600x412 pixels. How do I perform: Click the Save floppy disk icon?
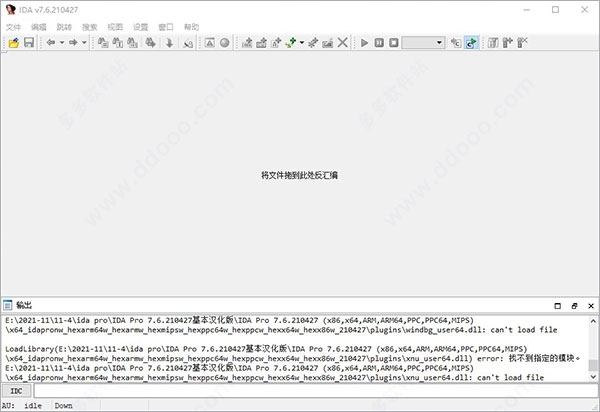pos(29,42)
